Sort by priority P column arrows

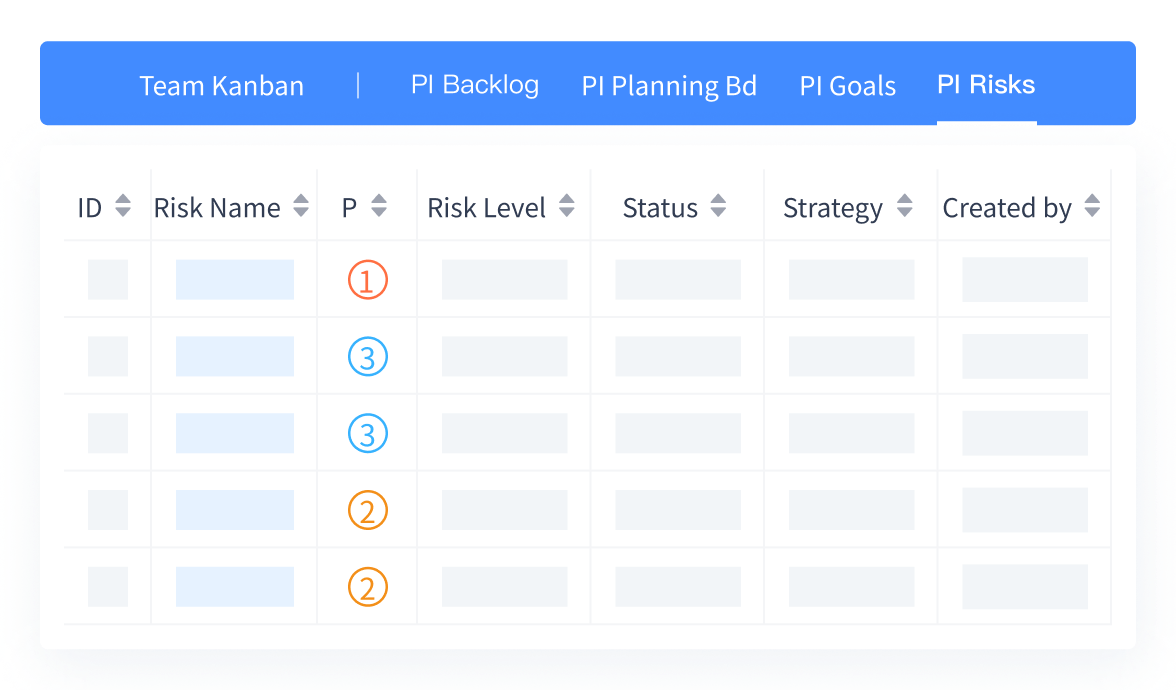pyautogui.click(x=379, y=207)
